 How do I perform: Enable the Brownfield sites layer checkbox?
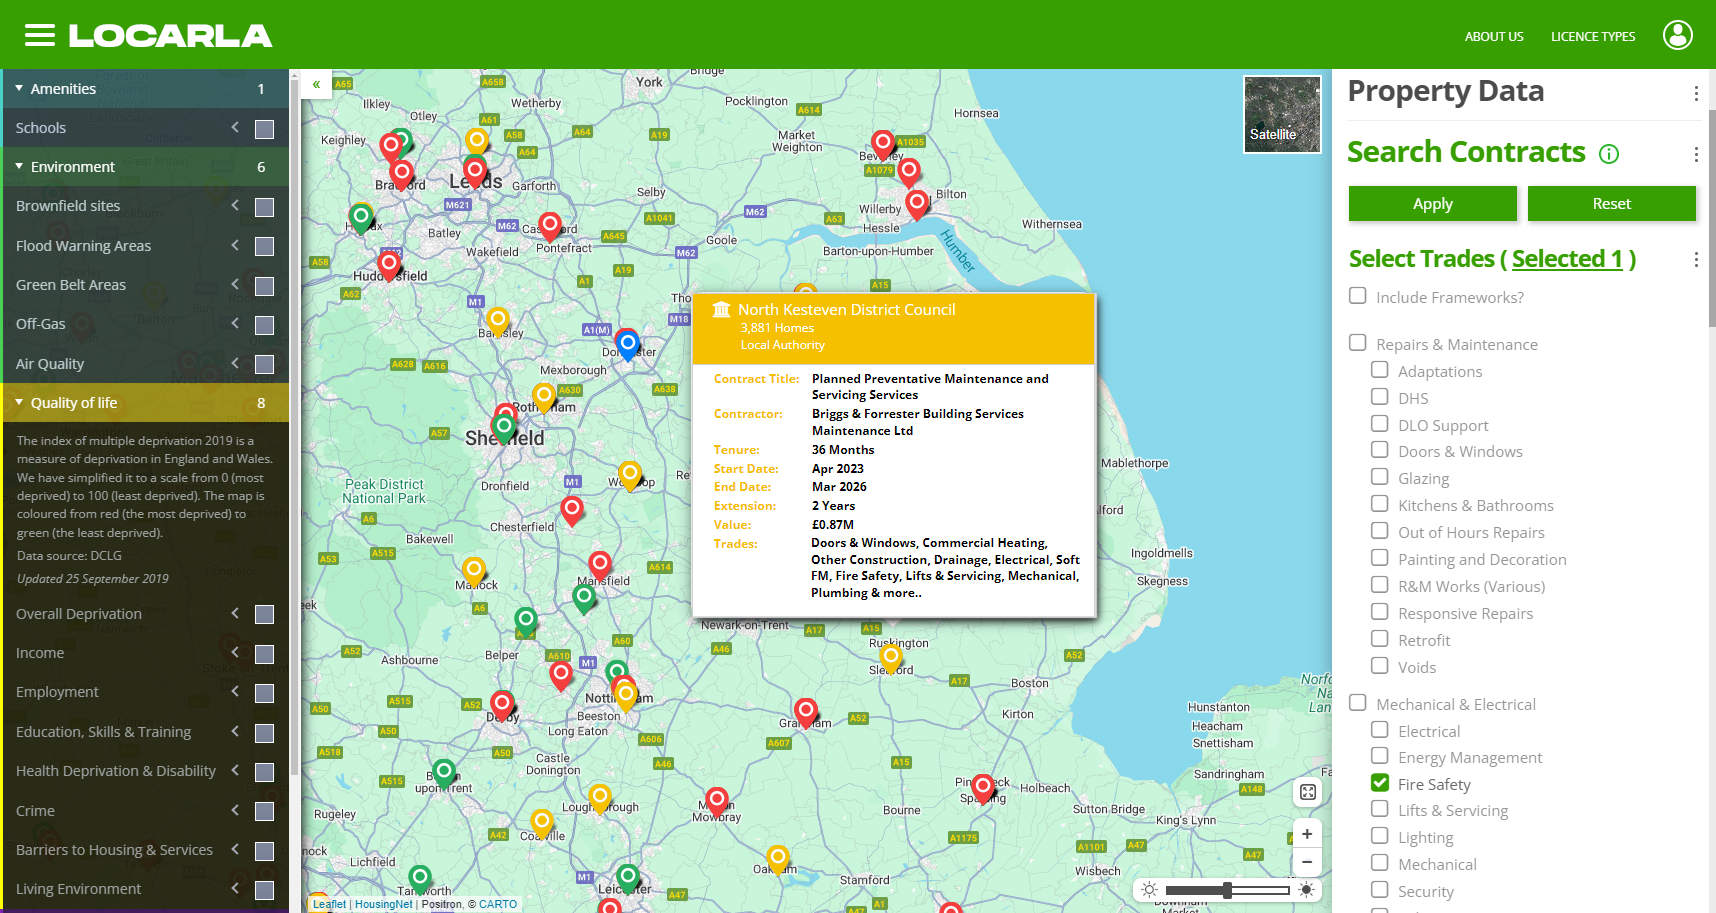[x=265, y=207]
